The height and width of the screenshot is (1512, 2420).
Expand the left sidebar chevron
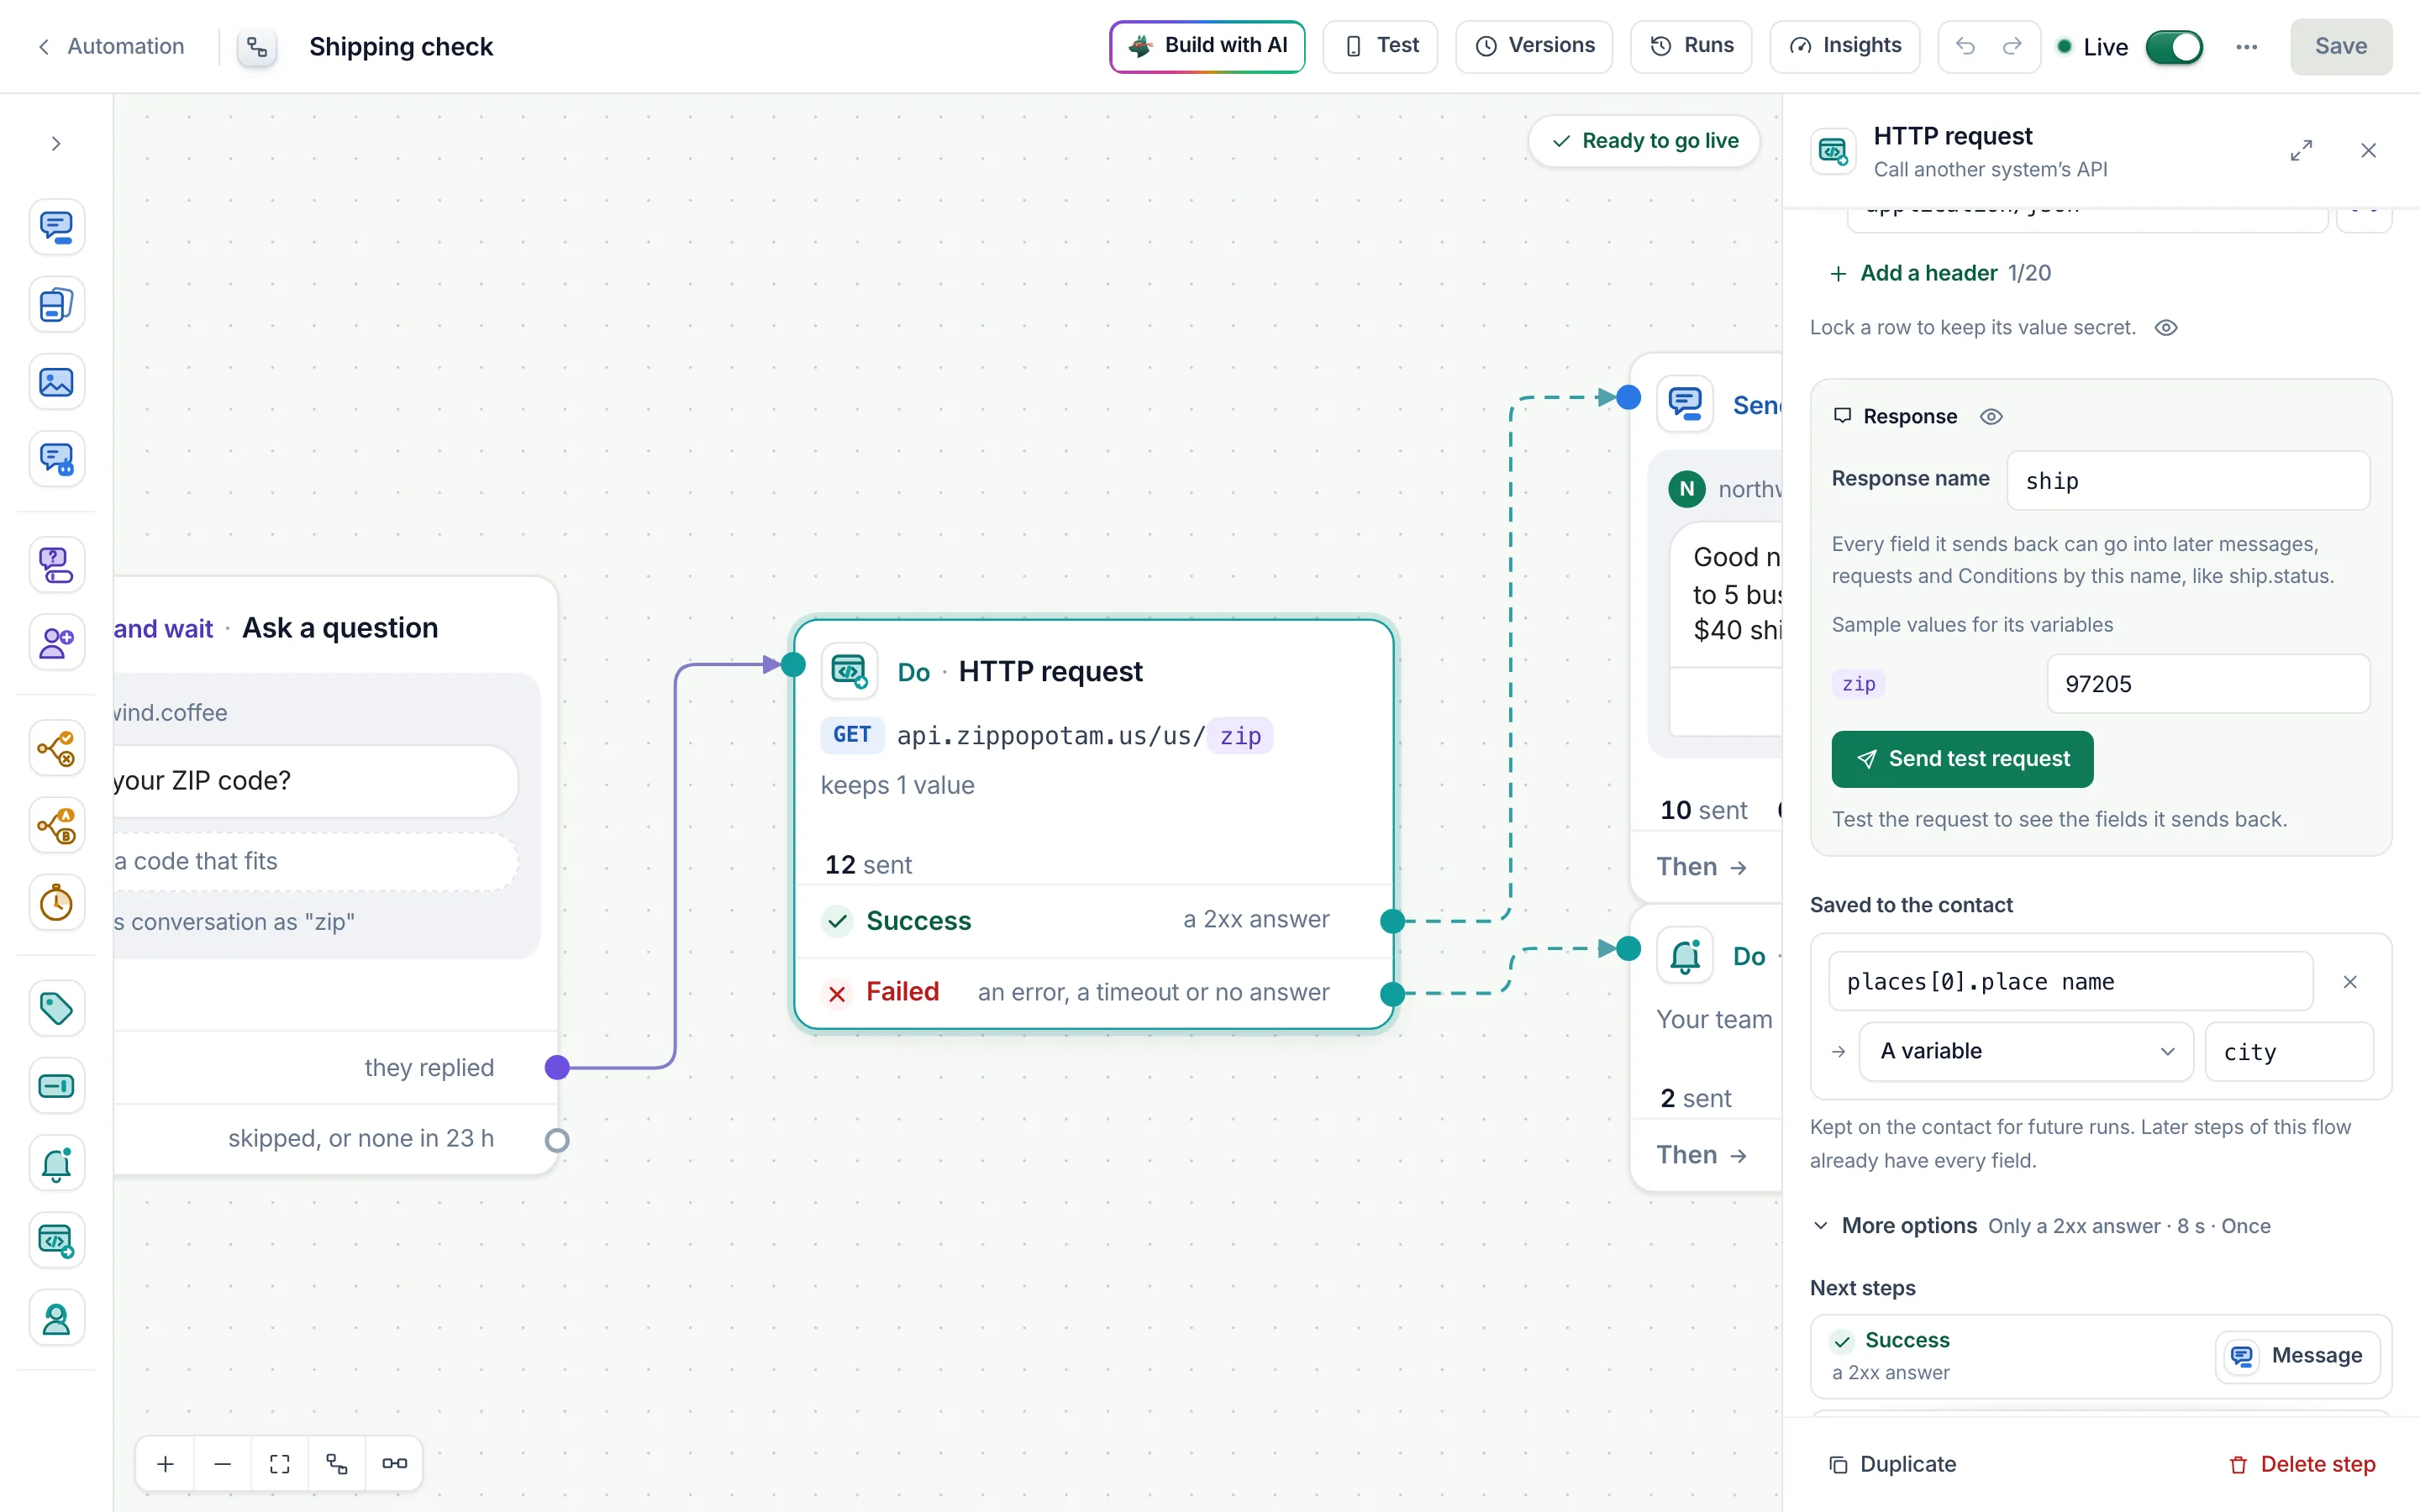(56, 144)
